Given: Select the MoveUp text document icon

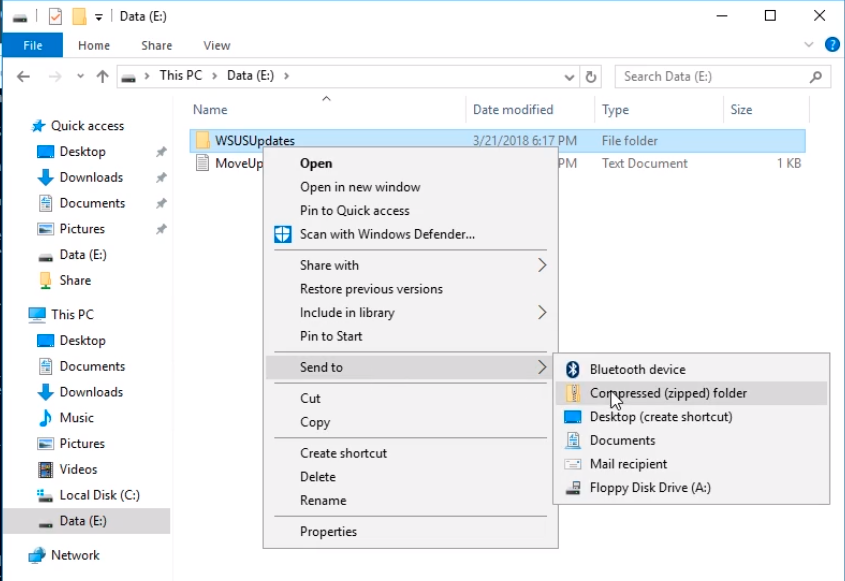Looking at the screenshot, I should click(x=203, y=163).
